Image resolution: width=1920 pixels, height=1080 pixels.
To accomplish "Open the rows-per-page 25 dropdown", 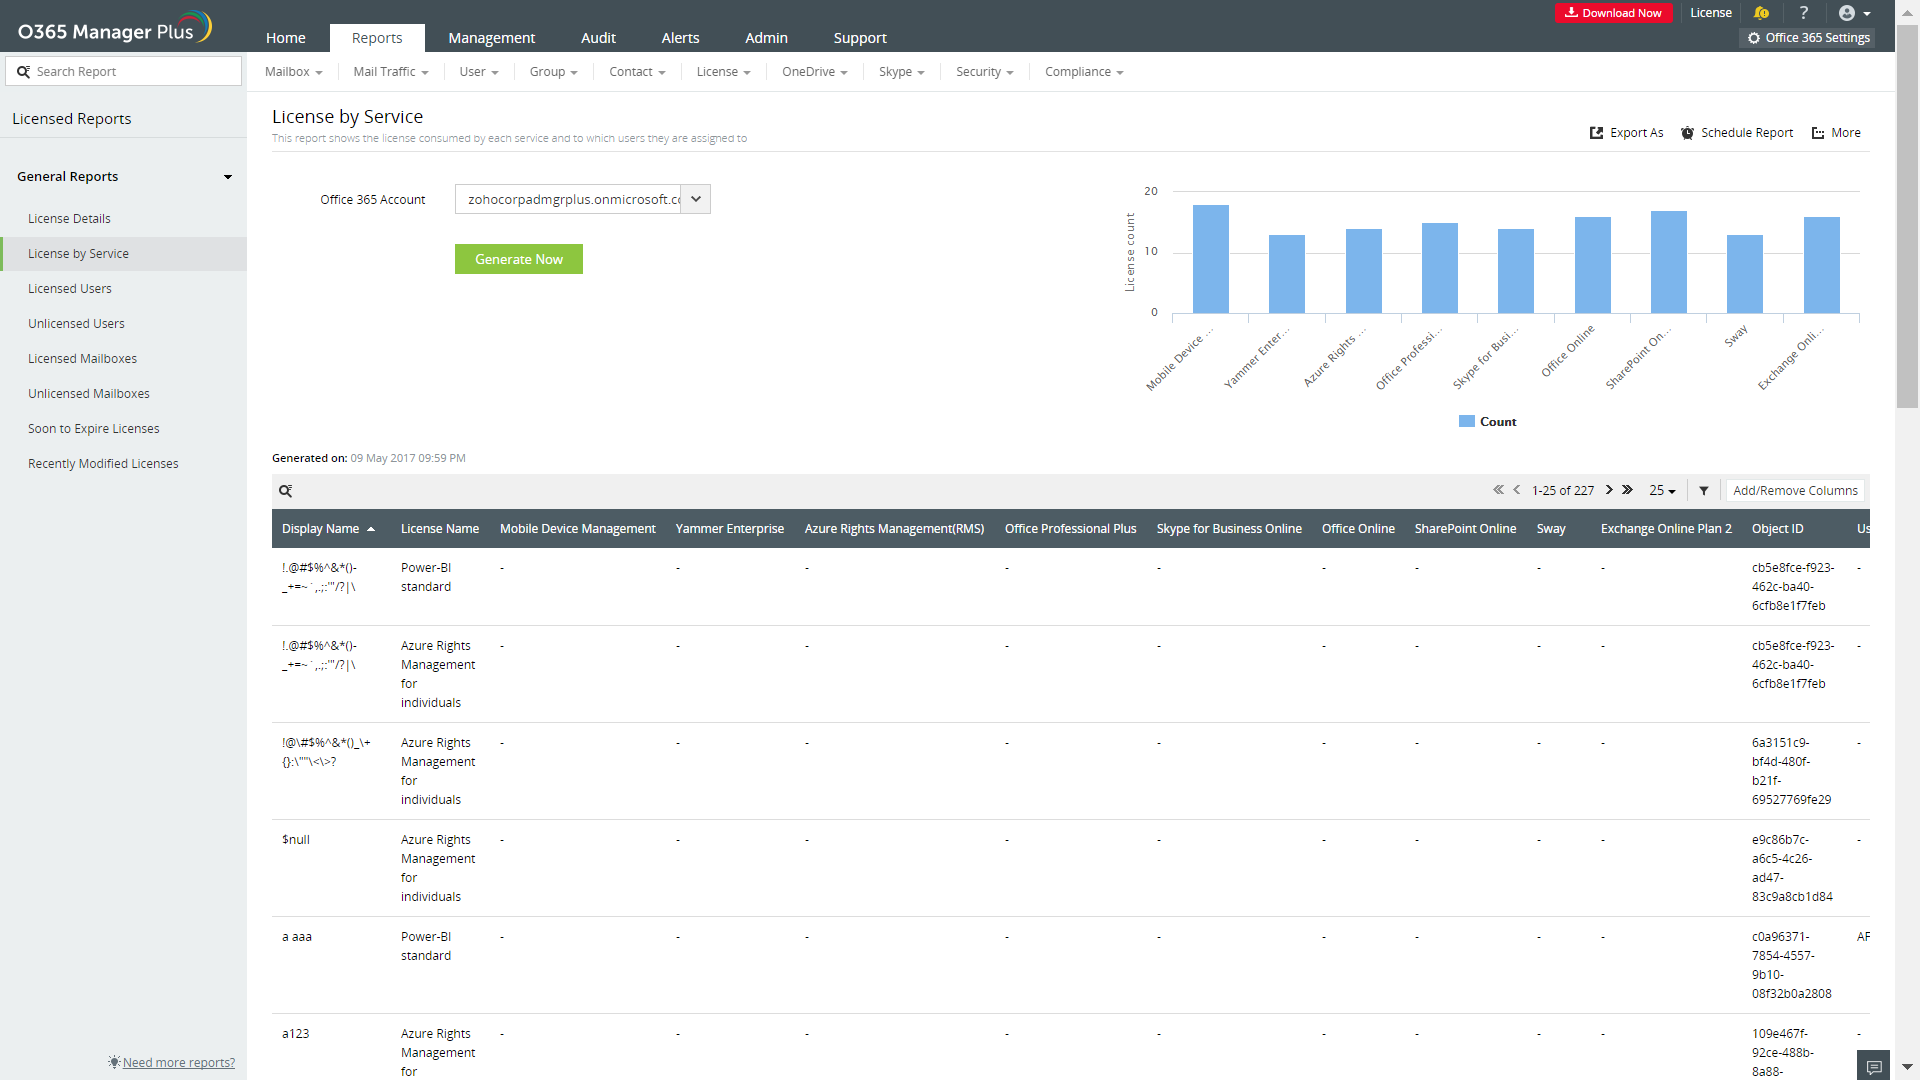I will click(x=1662, y=491).
